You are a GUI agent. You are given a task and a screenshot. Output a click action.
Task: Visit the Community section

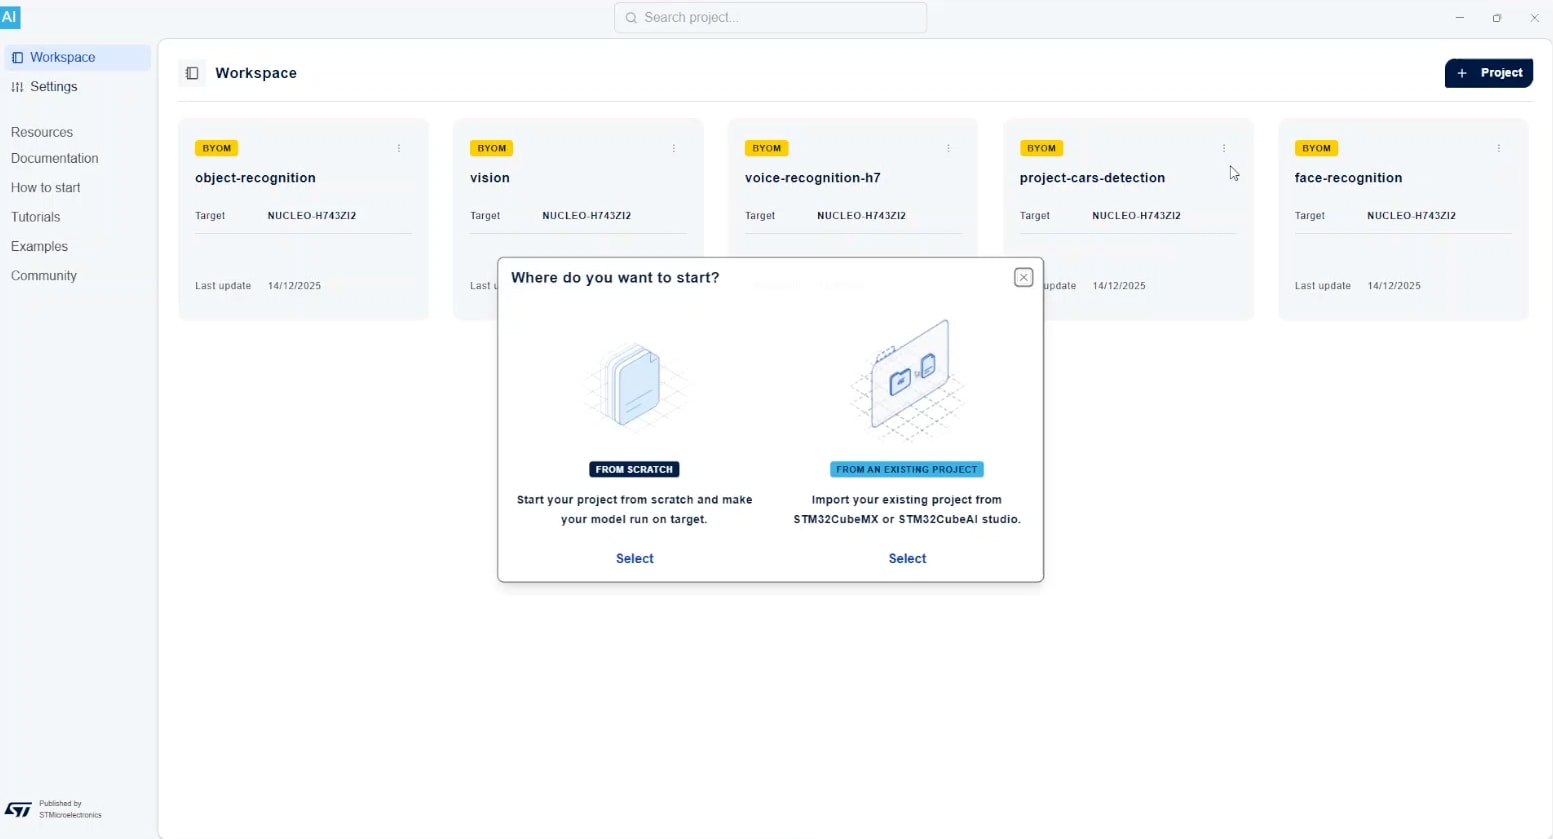[43, 275]
